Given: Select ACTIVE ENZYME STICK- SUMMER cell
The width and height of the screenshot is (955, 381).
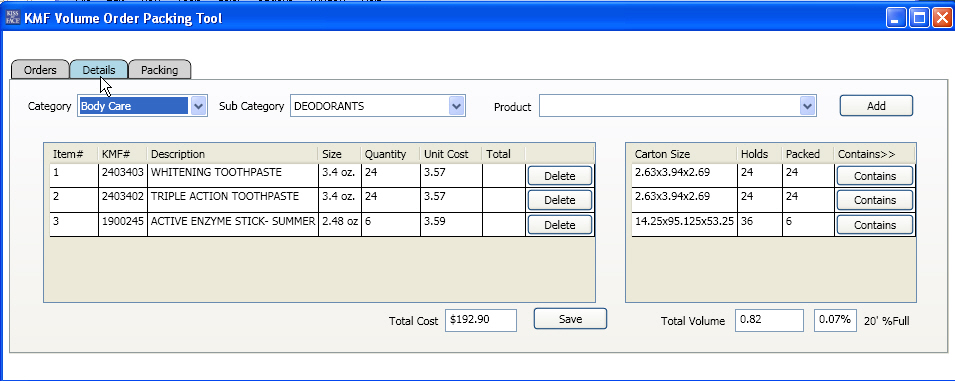Looking at the screenshot, I should (233, 224).
